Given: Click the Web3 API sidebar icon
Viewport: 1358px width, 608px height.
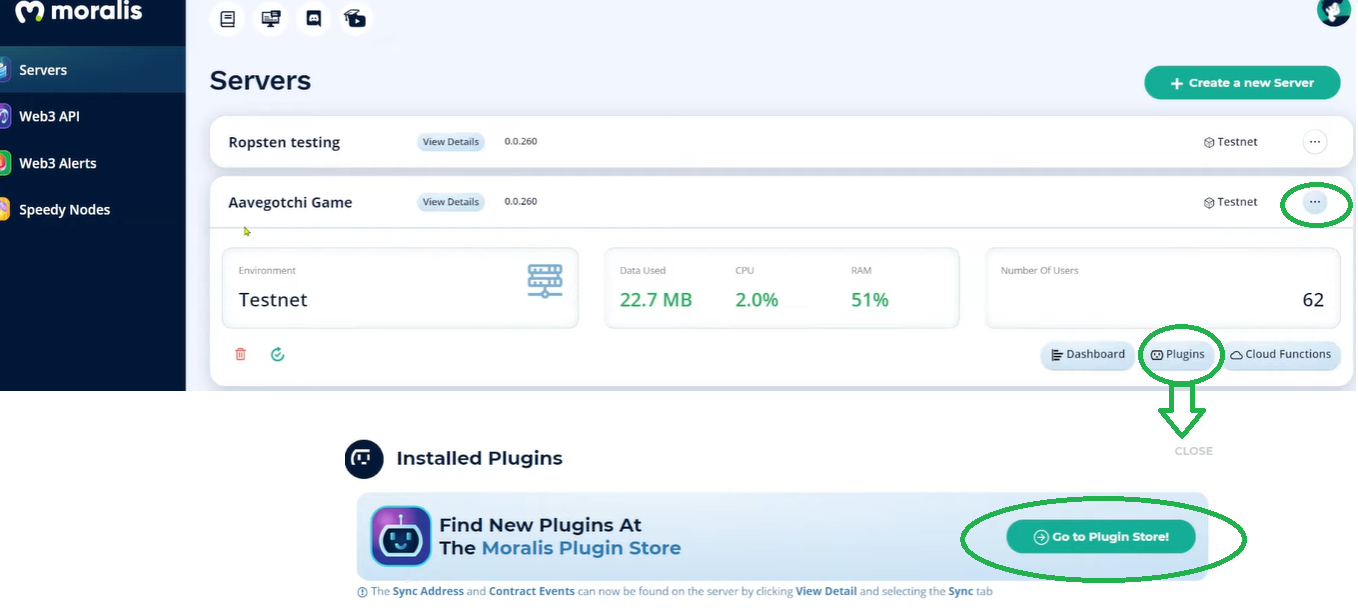Looking at the screenshot, I should tap(4, 116).
